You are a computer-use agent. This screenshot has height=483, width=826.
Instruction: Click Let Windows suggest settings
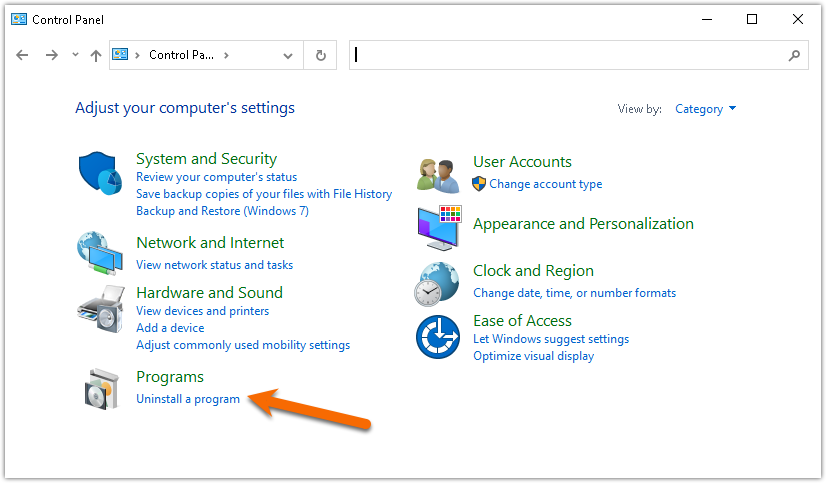551,339
